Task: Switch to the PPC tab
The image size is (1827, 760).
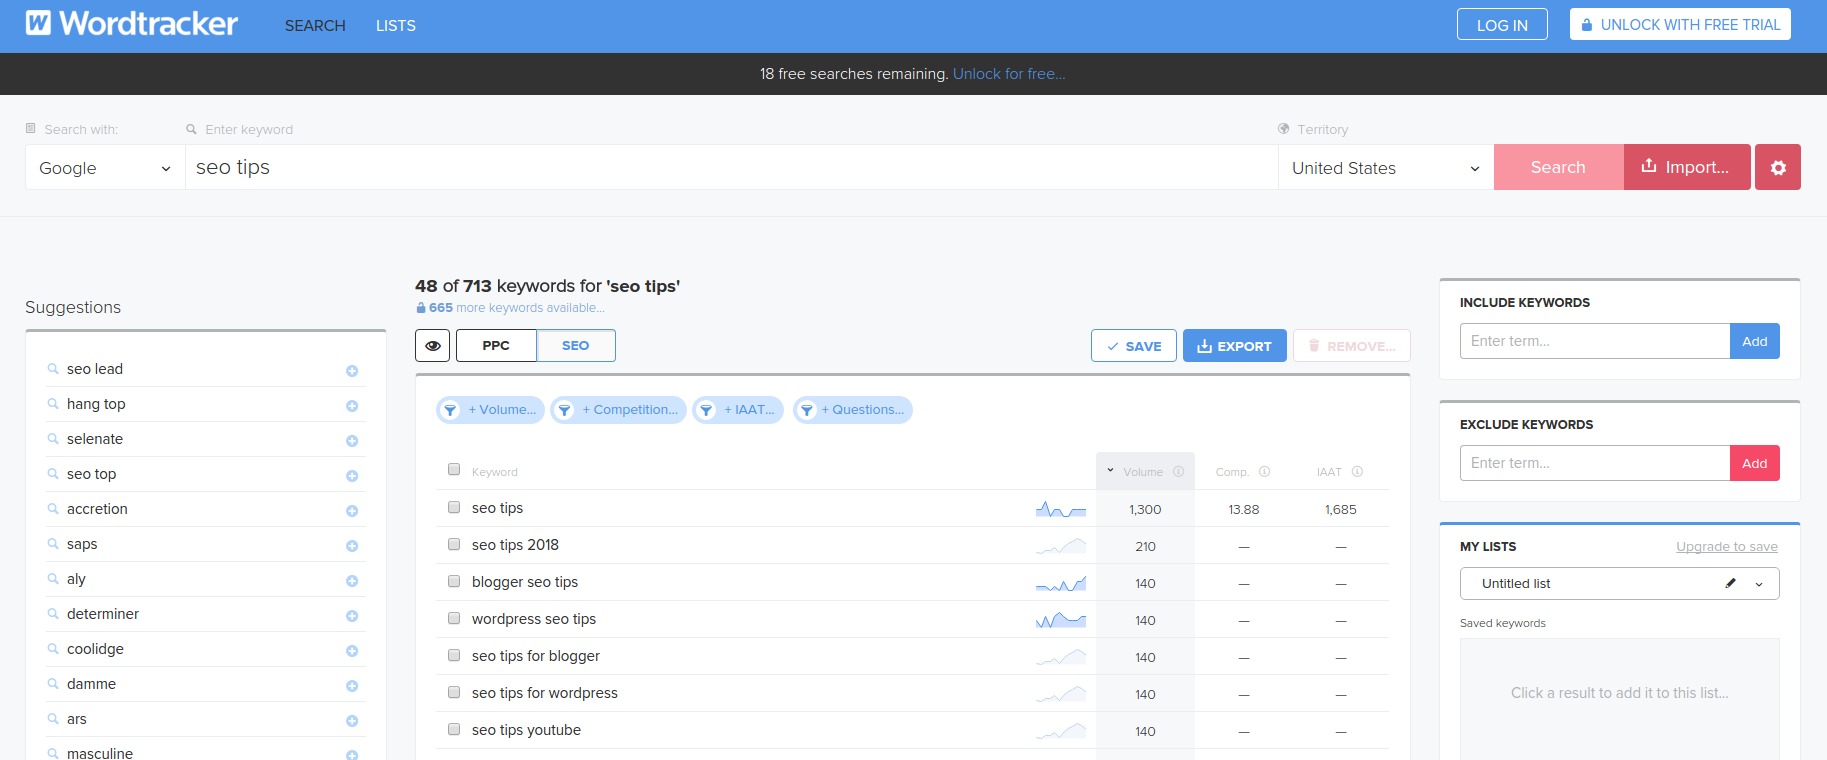Action: pyautogui.click(x=496, y=345)
